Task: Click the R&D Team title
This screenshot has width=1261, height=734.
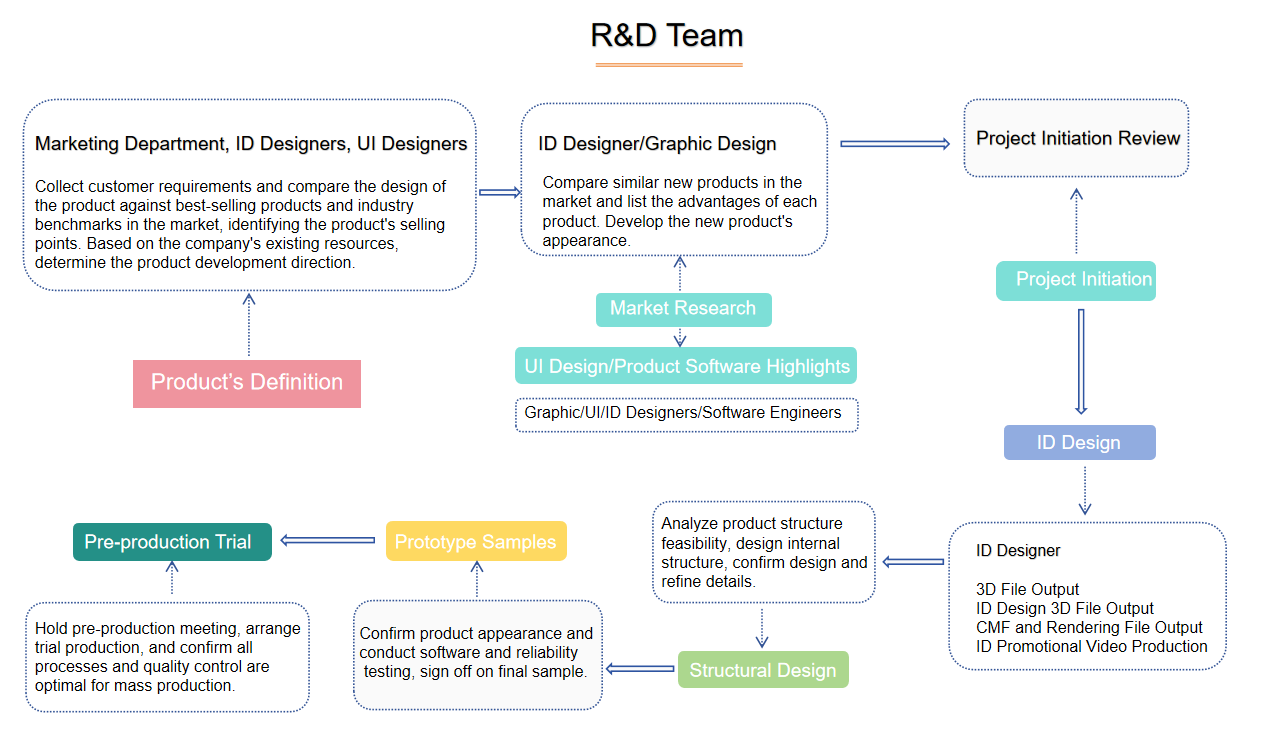Action: (667, 36)
